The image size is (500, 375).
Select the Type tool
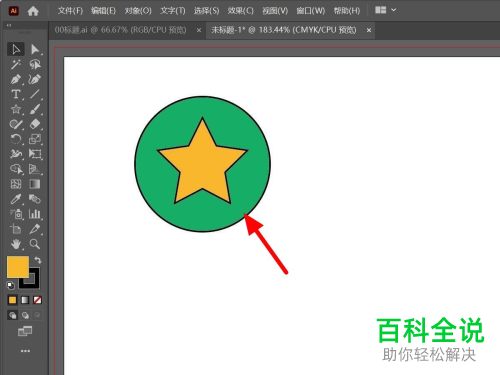click(x=16, y=94)
